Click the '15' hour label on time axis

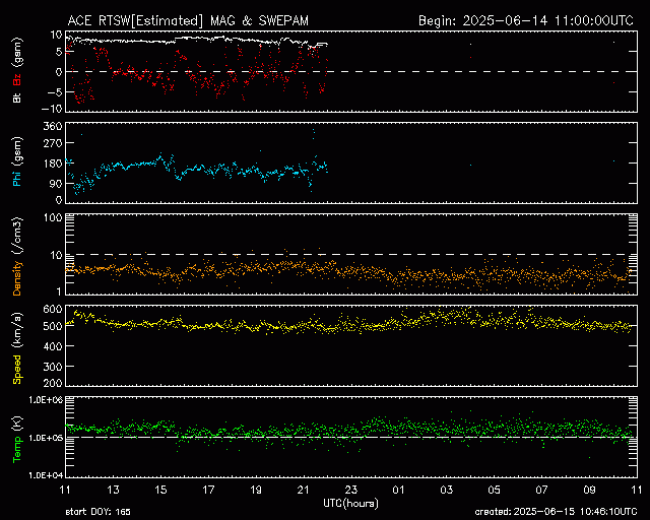160,490
